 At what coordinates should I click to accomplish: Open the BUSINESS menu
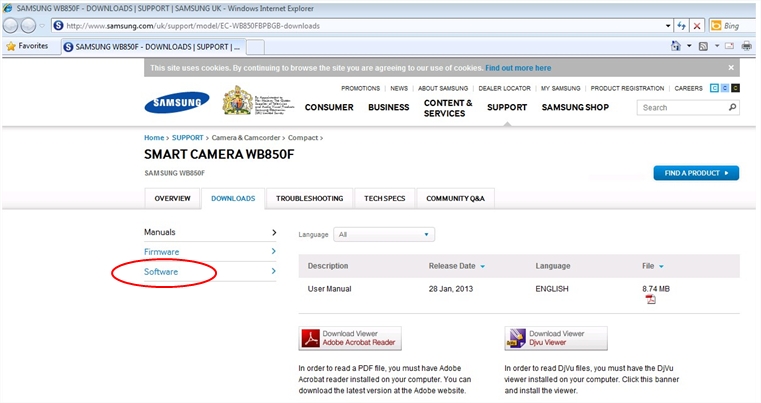point(388,107)
